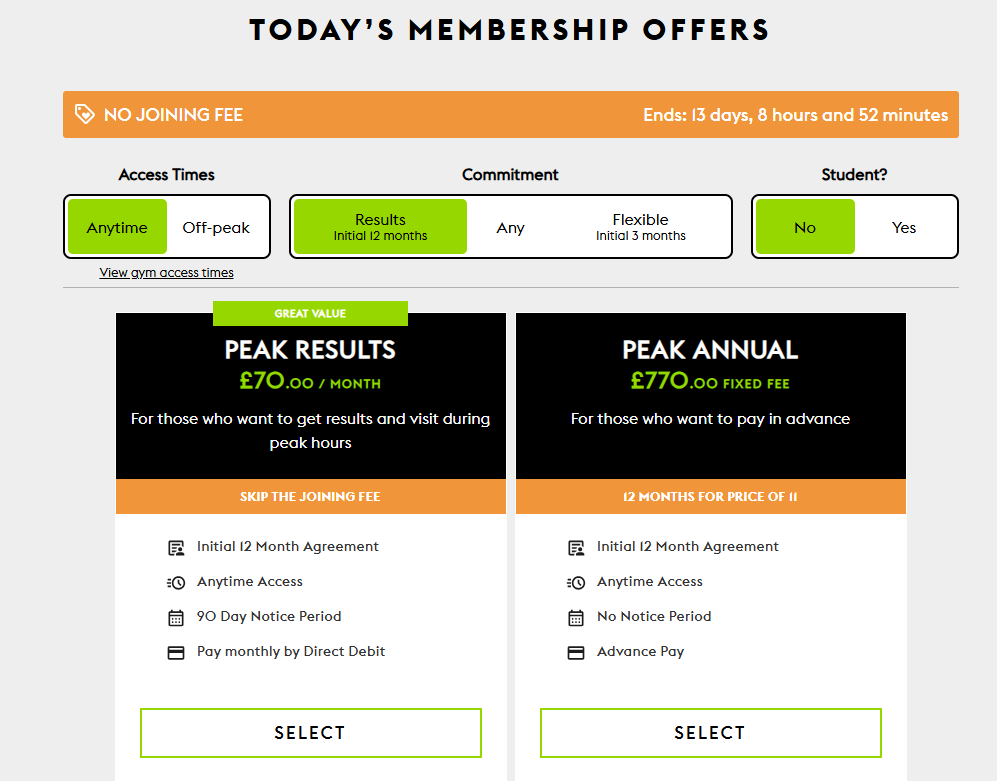Click the Advance Pay card icon

point(576,651)
